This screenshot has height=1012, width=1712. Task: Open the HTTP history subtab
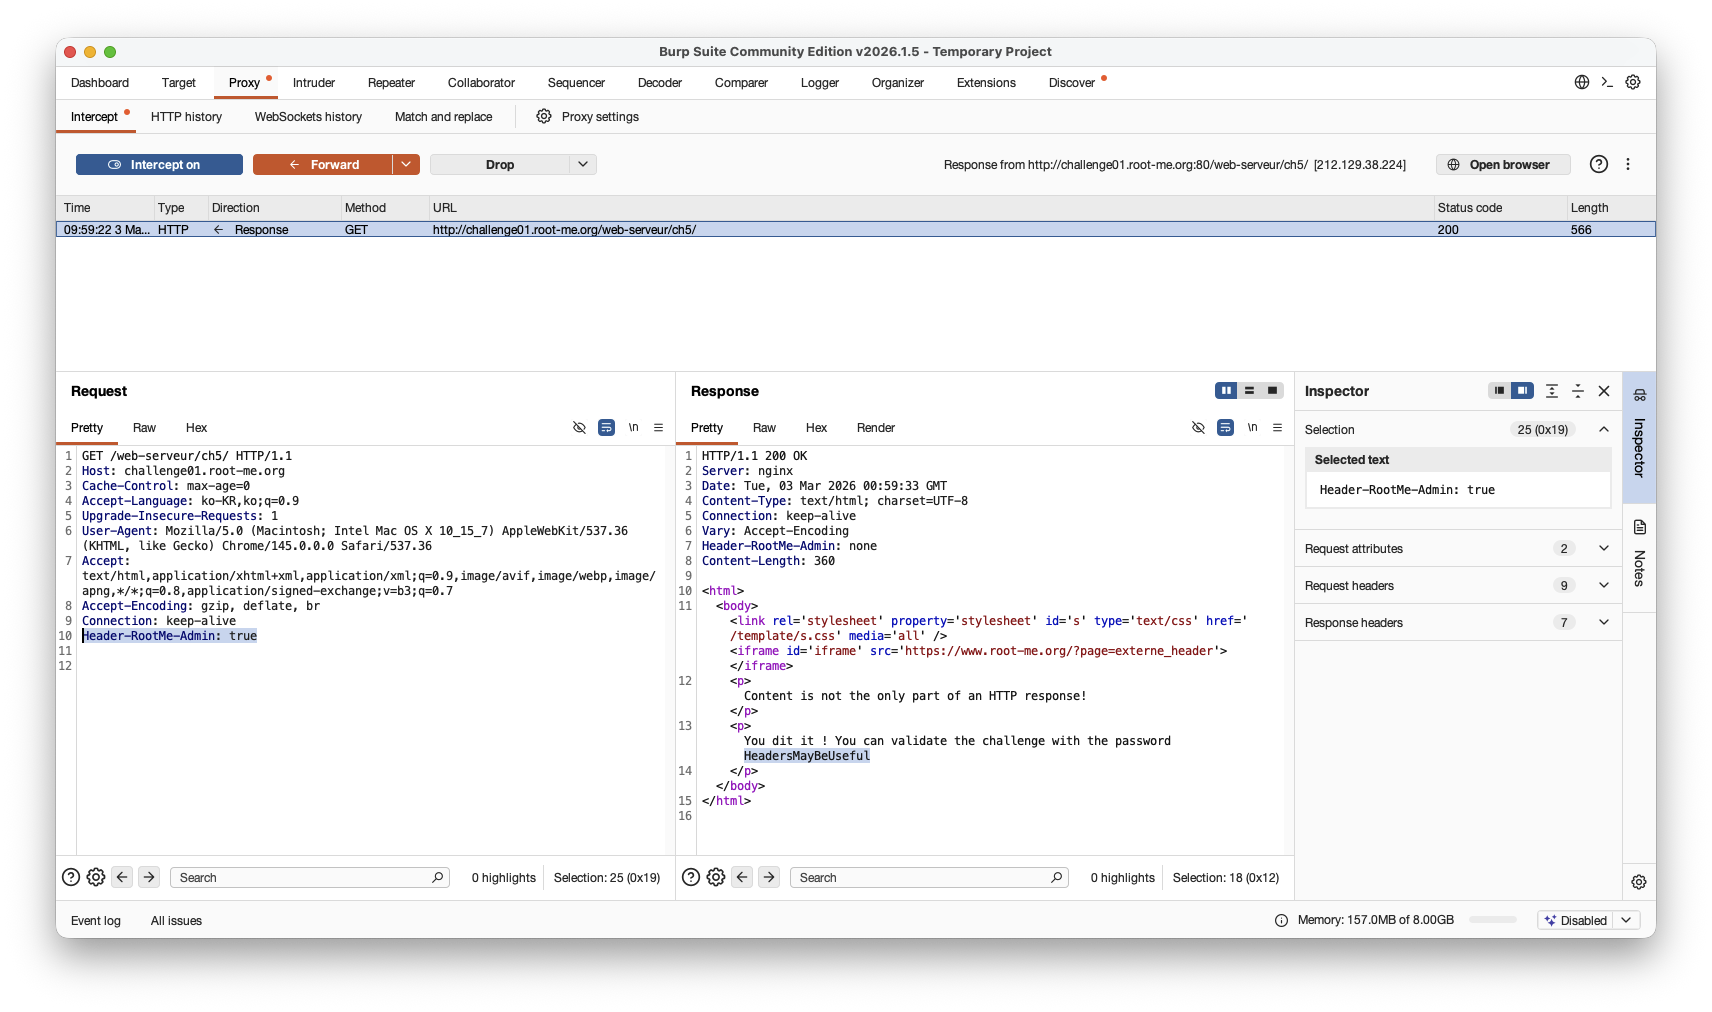(x=186, y=117)
